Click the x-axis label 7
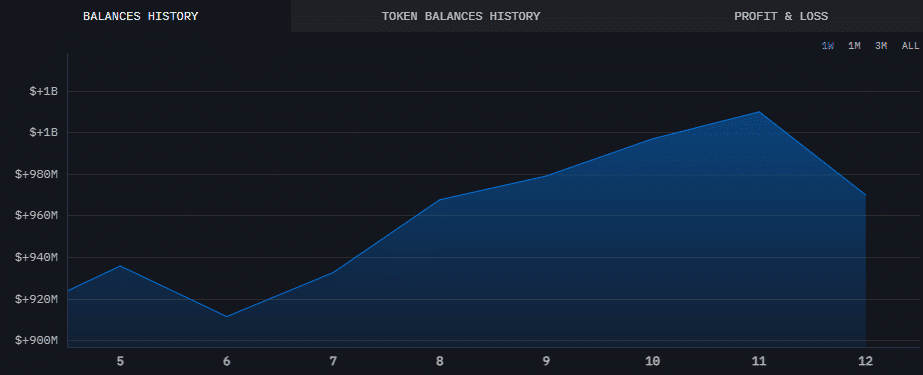923x375 pixels. click(x=333, y=361)
